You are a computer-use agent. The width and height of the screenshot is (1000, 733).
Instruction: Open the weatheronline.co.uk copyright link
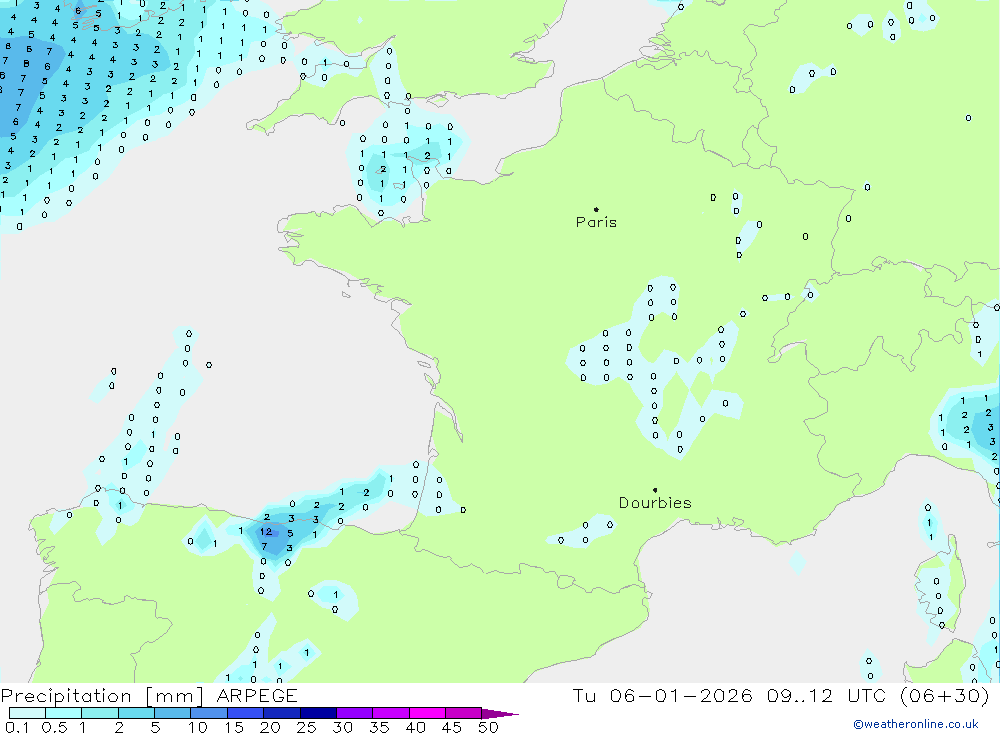point(916,724)
